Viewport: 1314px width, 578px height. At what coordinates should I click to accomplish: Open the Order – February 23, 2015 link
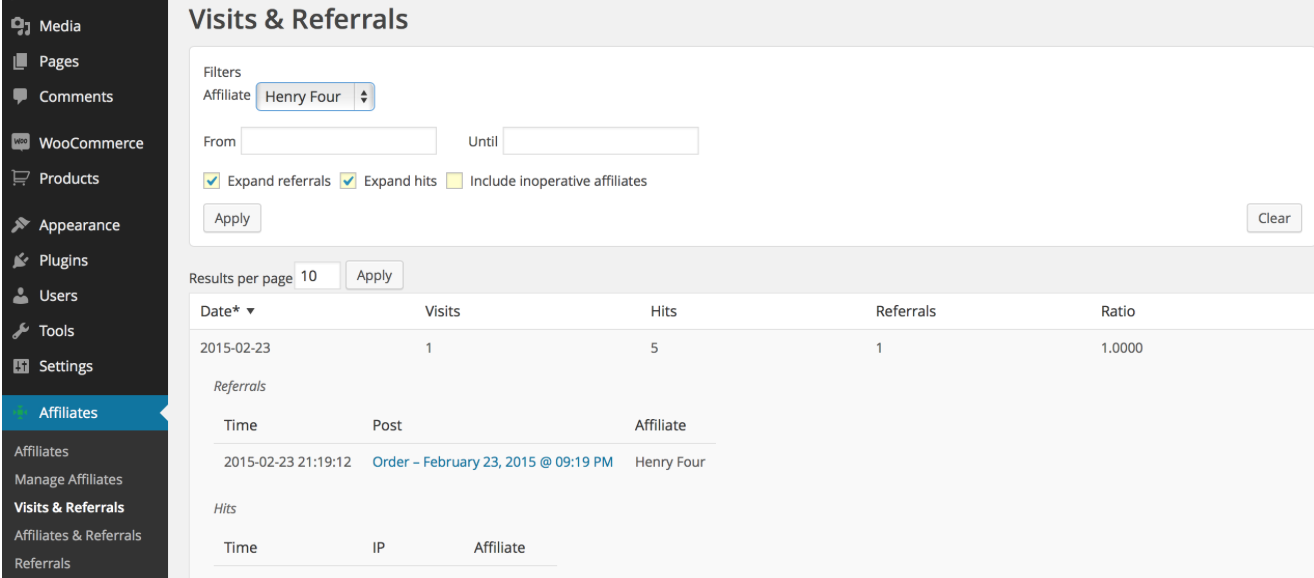point(493,462)
